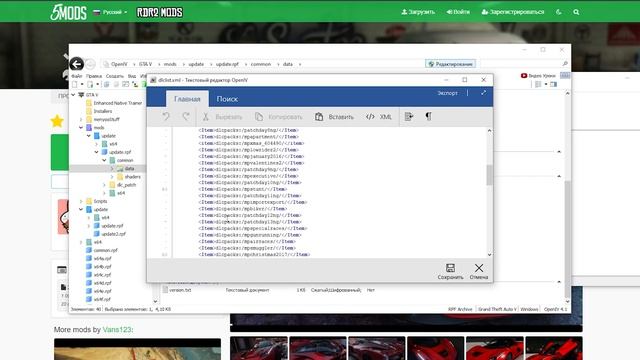
Task: Open the Файл menu in OpenIV
Action: tap(77, 76)
